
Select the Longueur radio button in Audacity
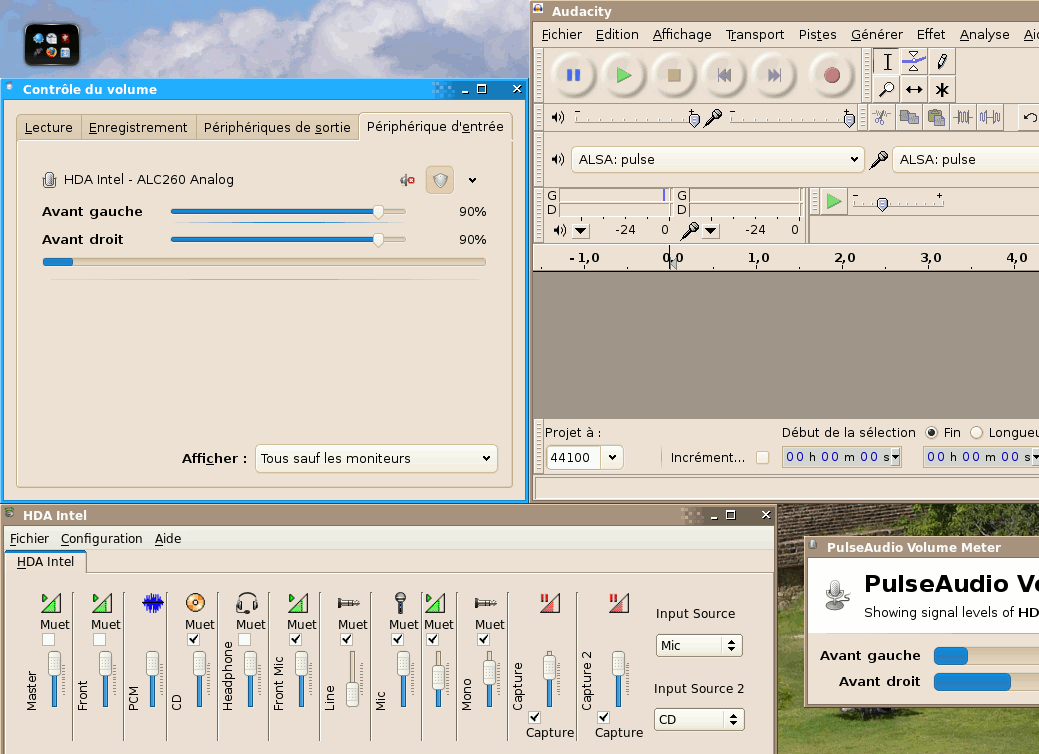975,433
